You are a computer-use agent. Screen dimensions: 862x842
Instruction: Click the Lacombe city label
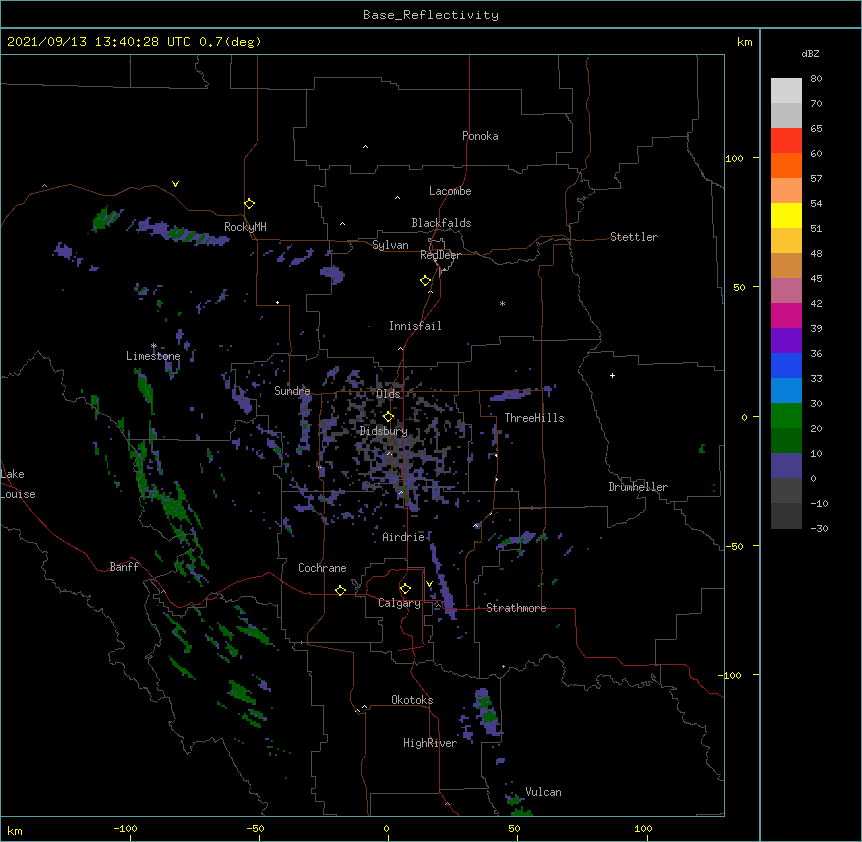pyautogui.click(x=450, y=191)
